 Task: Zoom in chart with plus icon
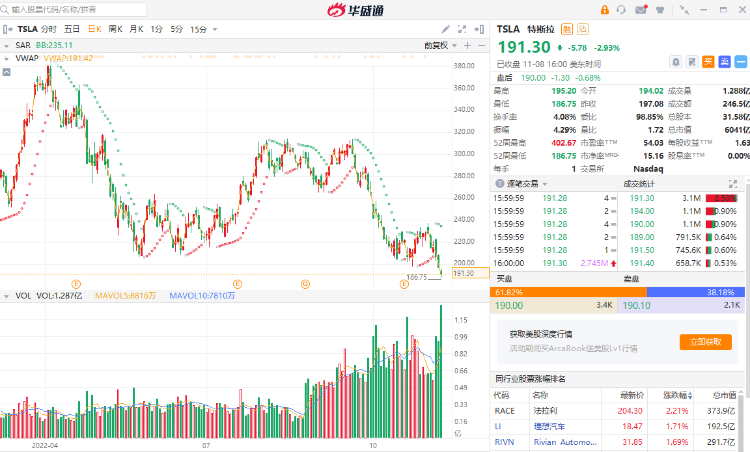(x=467, y=45)
